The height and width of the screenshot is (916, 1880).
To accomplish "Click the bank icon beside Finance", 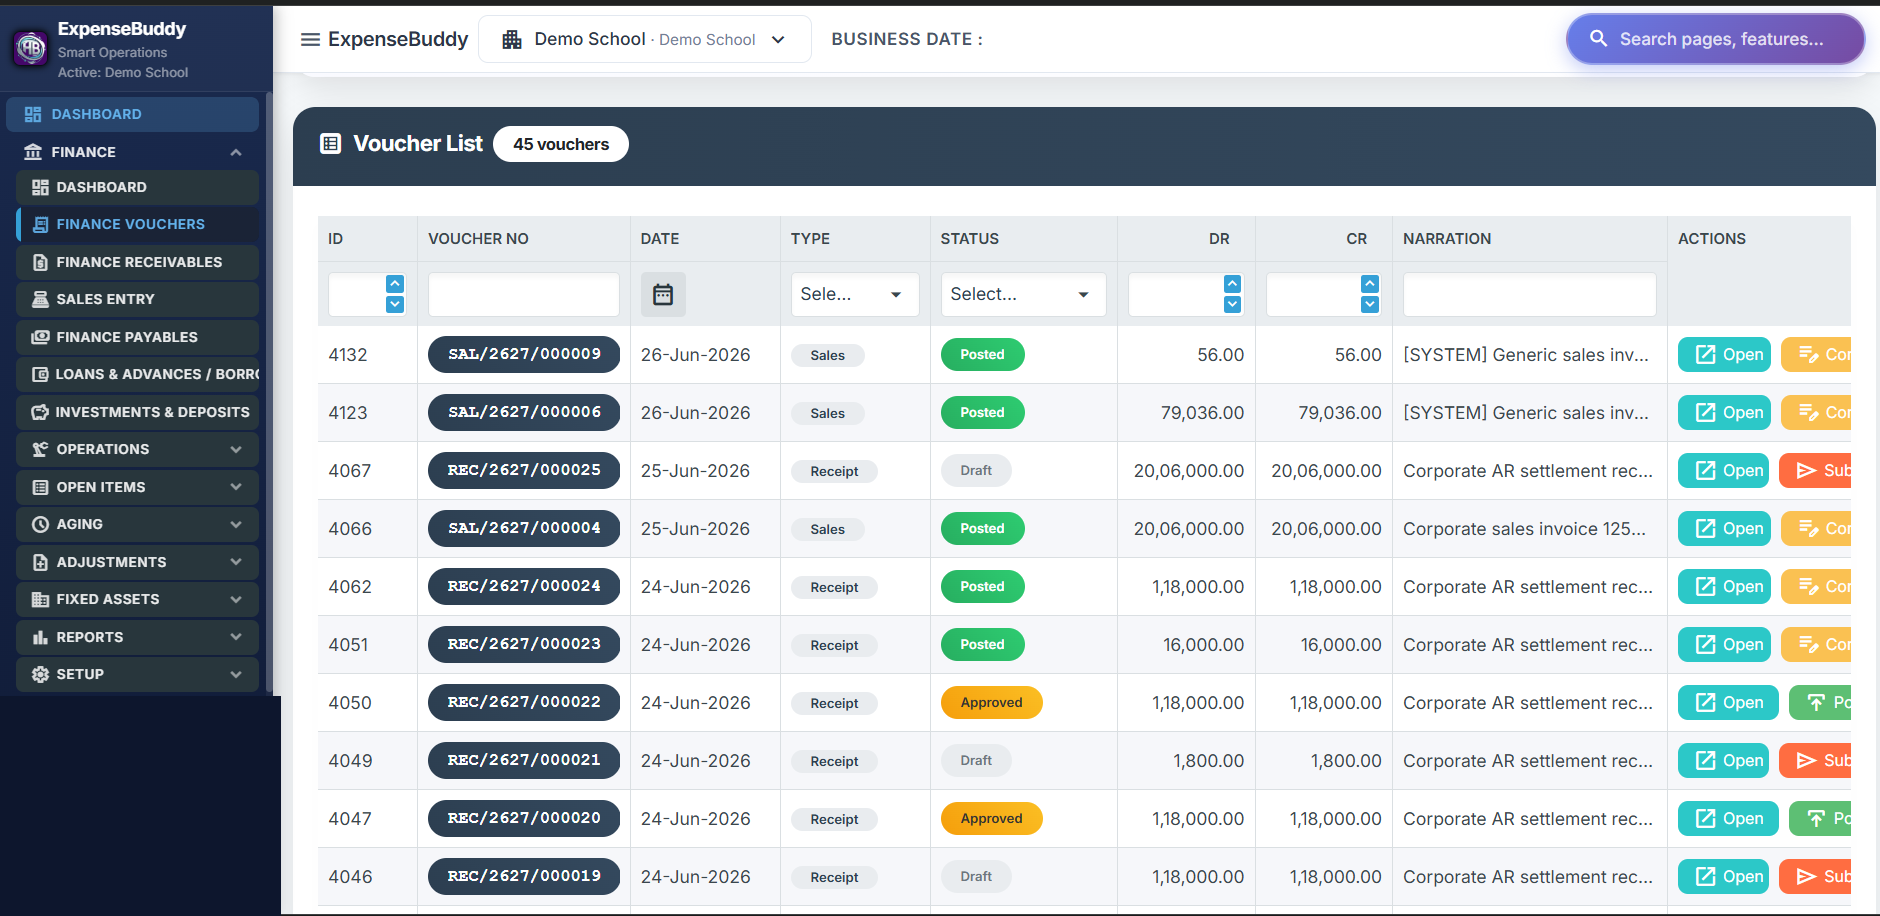I will coord(33,152).
